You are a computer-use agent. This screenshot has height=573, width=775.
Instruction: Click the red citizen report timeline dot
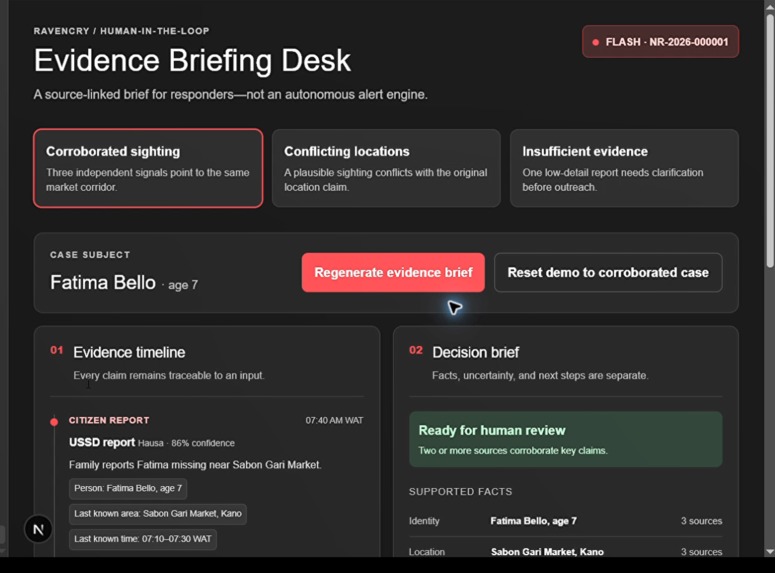[54, 422]
